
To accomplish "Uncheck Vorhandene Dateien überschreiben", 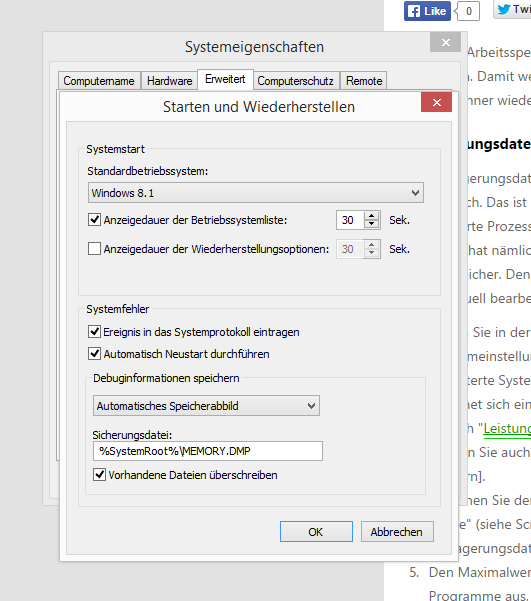I will click(99, 475).
